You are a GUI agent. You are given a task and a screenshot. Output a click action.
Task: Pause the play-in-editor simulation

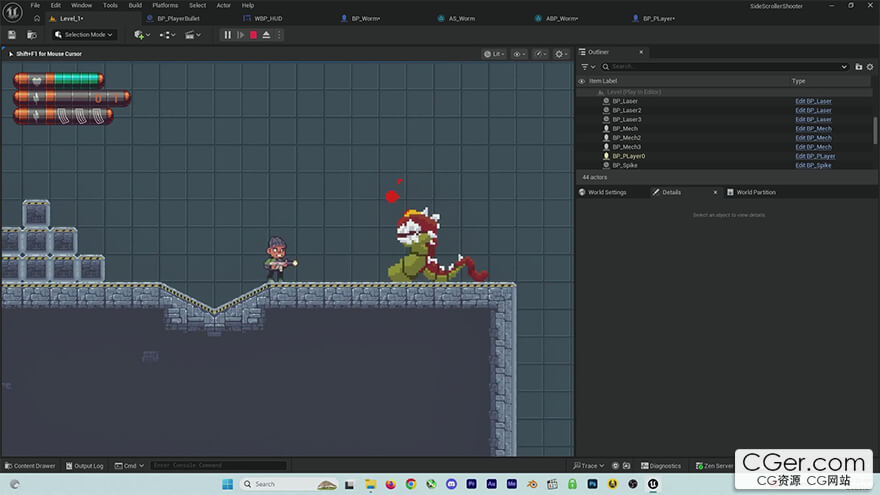(x=227, y=35)
